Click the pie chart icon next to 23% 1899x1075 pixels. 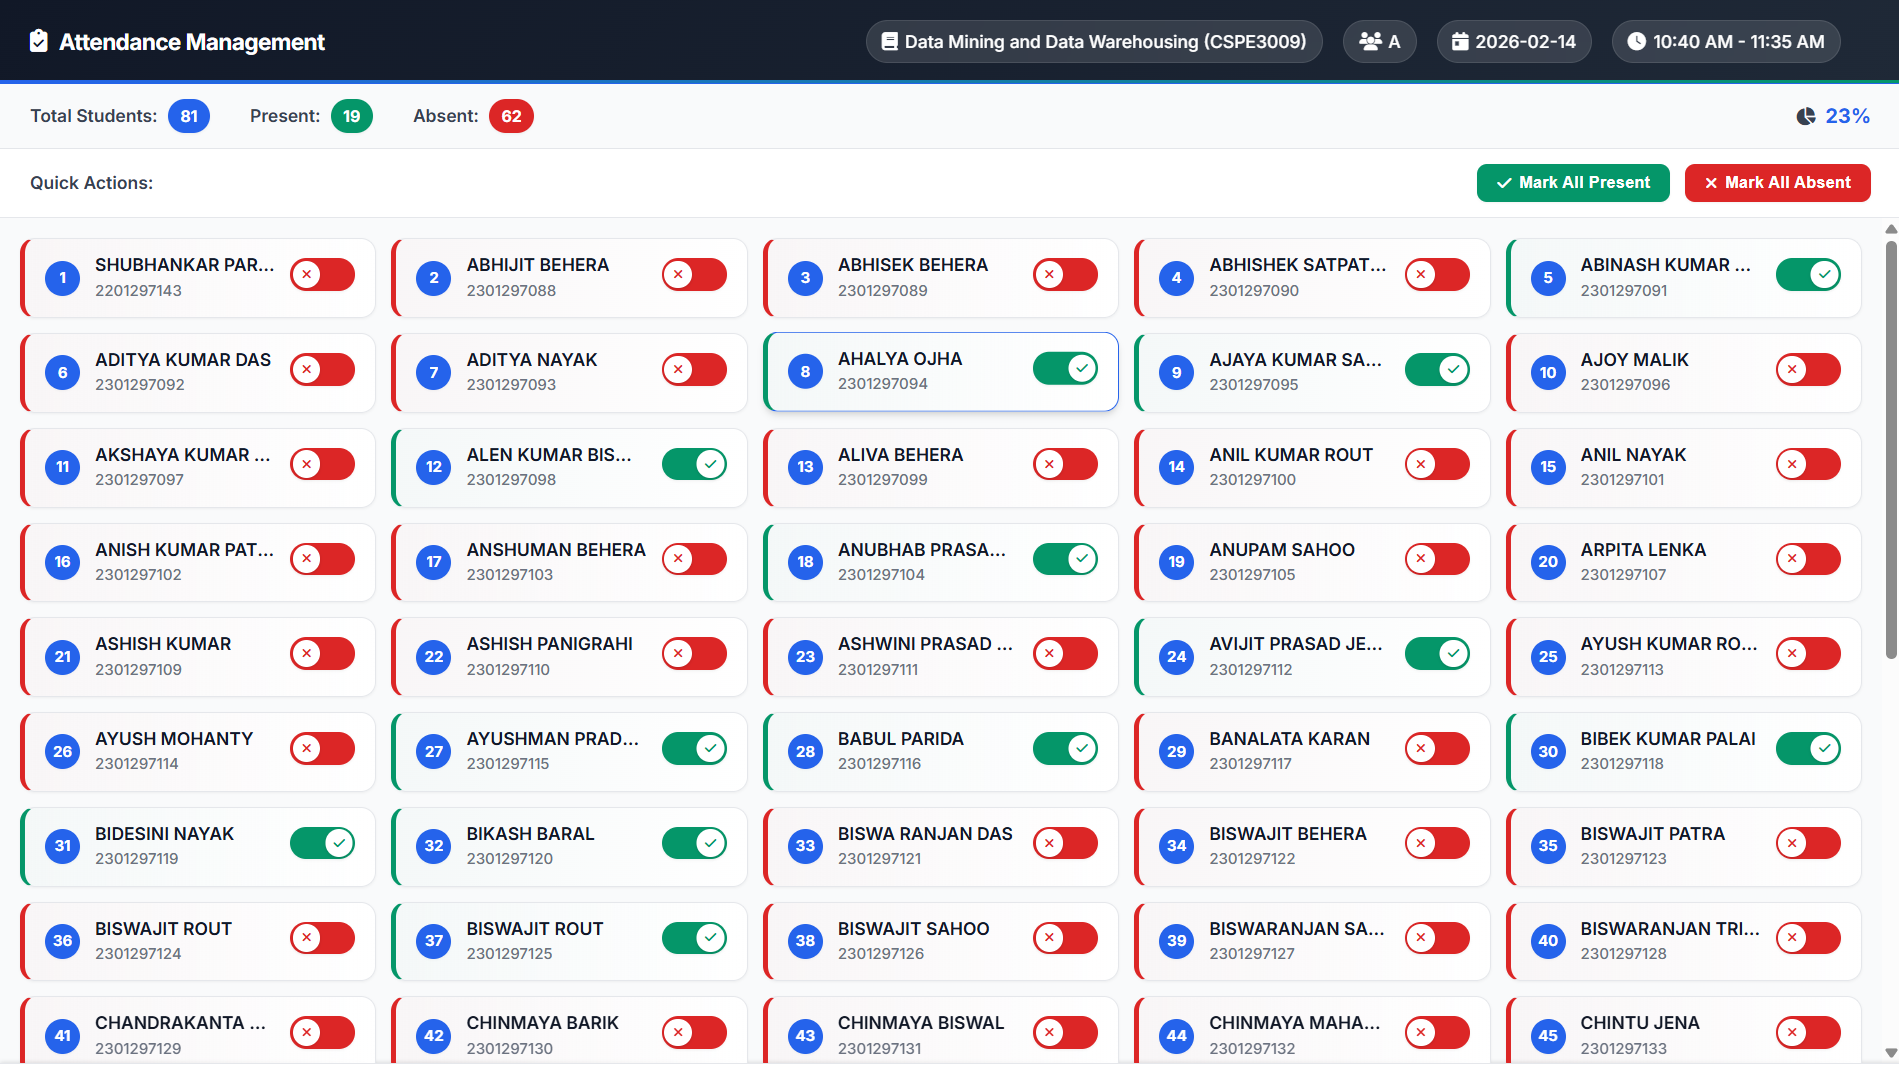tap(1804, 116)
